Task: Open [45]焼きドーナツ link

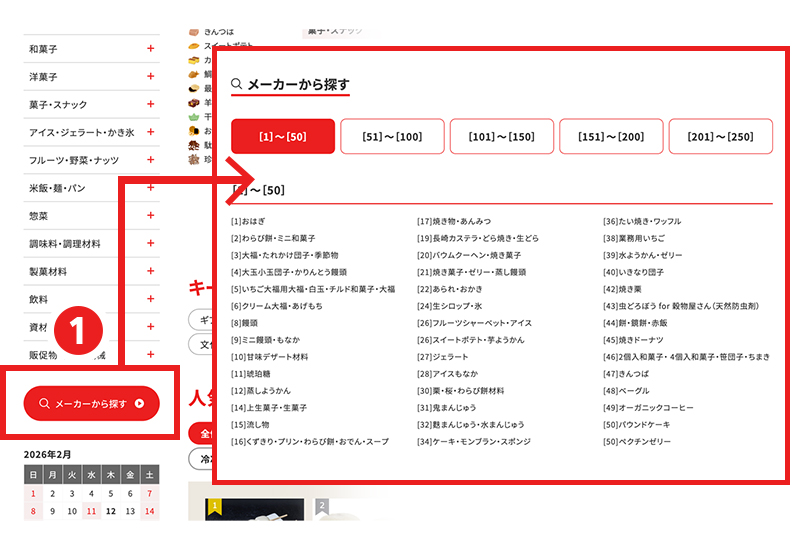Action: tap(633, 340)
